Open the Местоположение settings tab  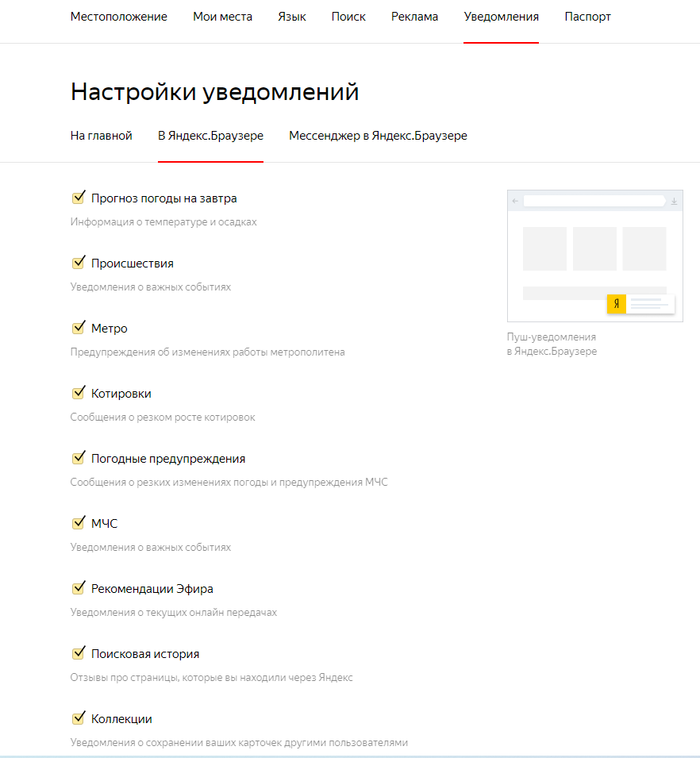click(119, 17)
